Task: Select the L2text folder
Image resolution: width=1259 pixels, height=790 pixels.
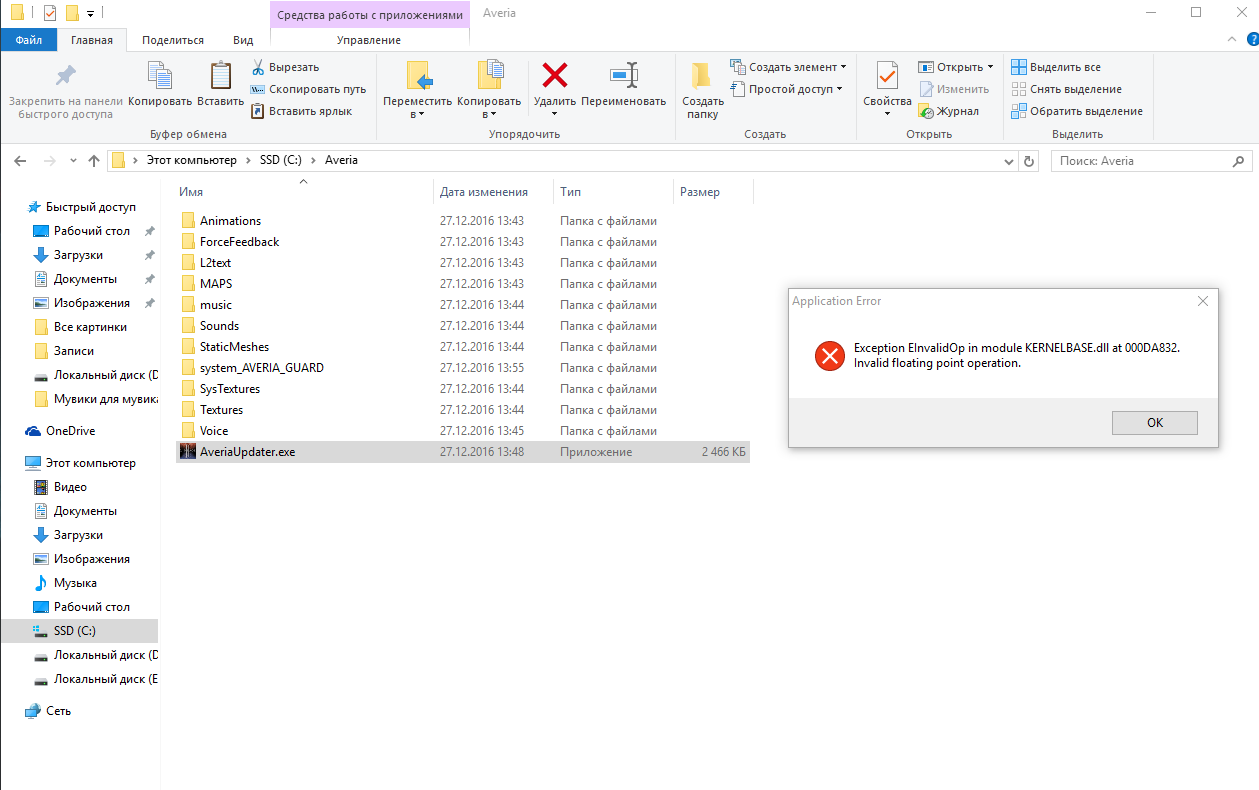Action: point(462,263)
